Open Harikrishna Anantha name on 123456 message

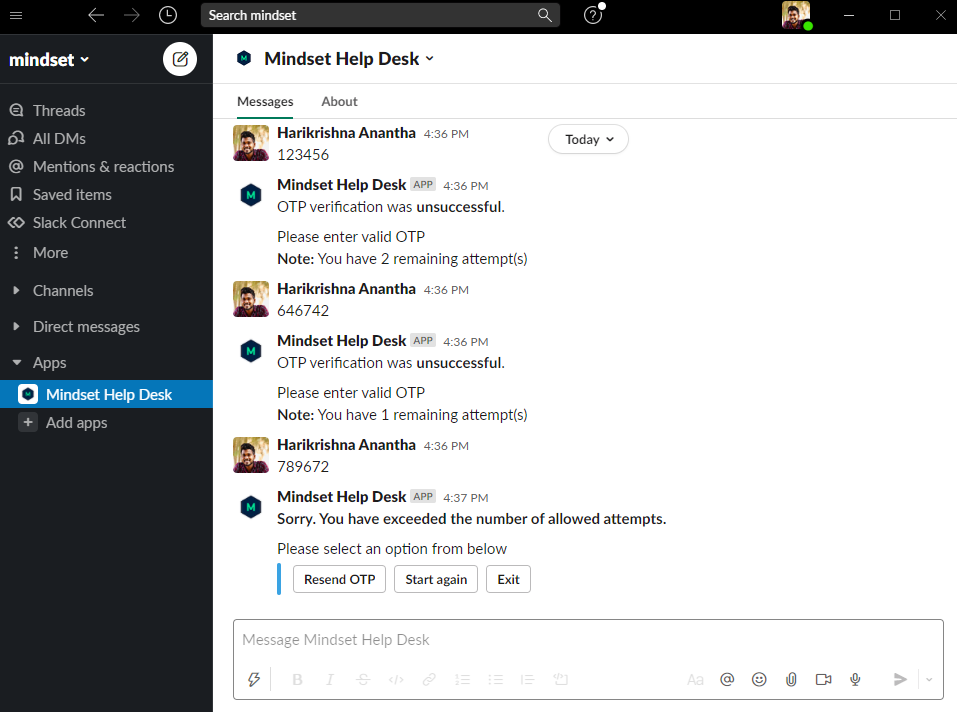click(346, 132)
